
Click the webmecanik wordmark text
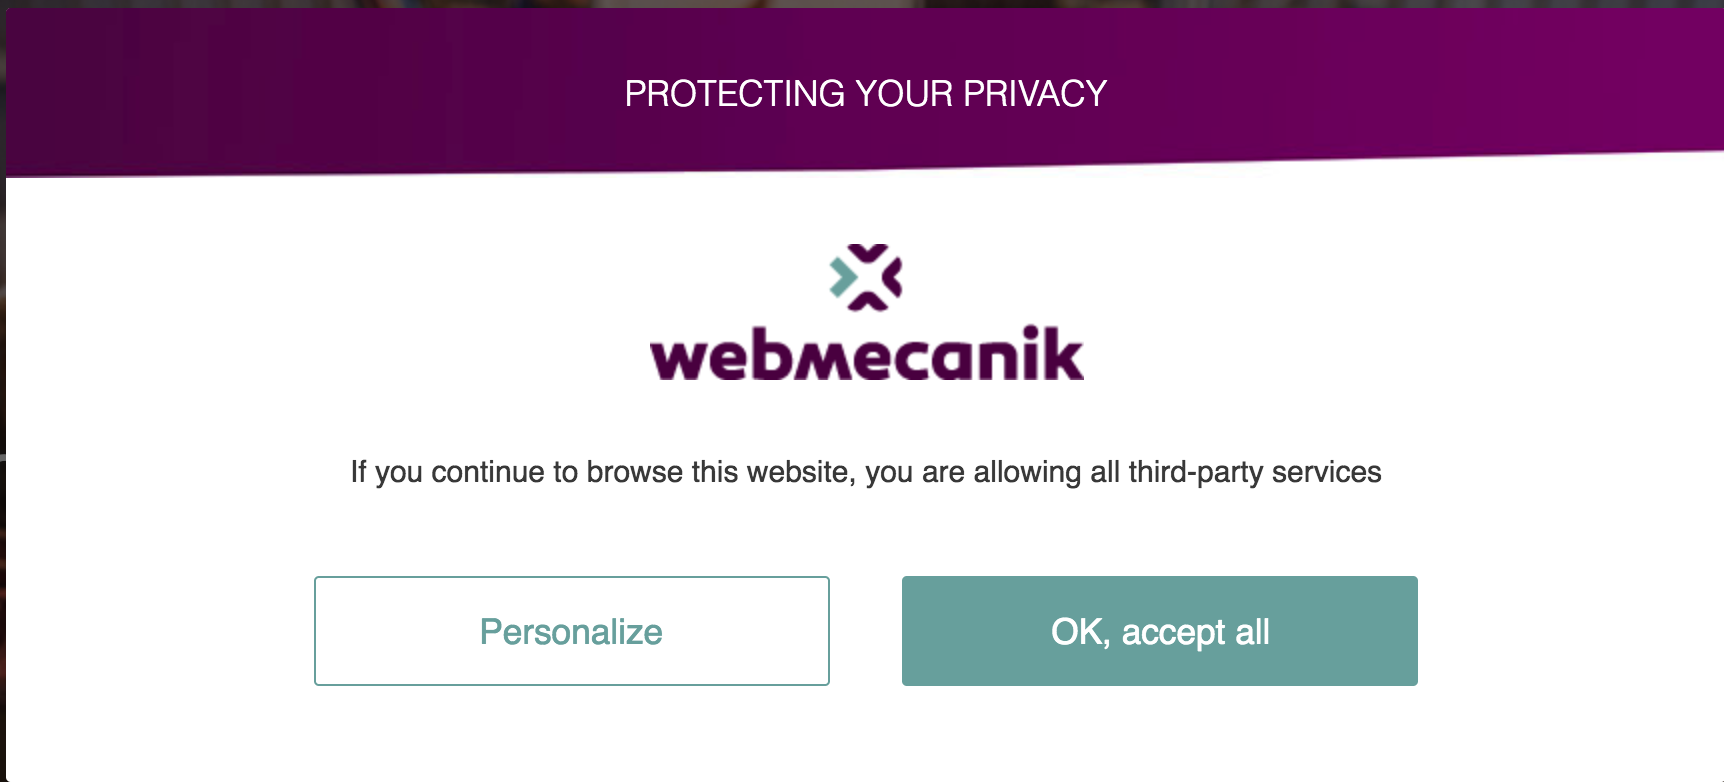(x=866, y=354)
